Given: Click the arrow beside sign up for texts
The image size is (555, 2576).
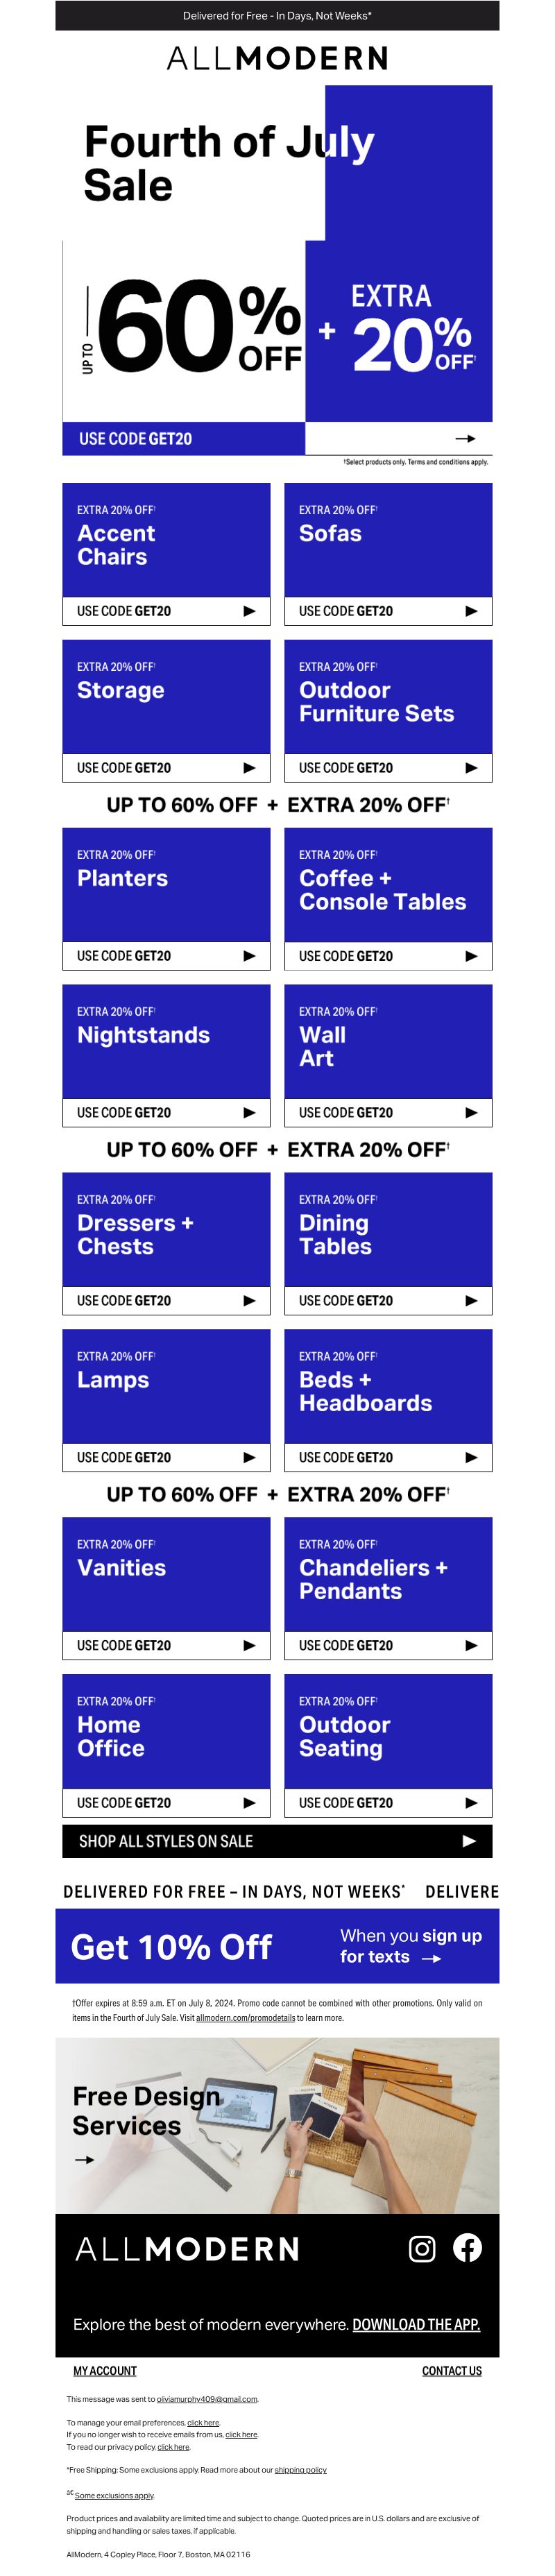Looking at the screenshot, I should click(x=431, y=1958).
